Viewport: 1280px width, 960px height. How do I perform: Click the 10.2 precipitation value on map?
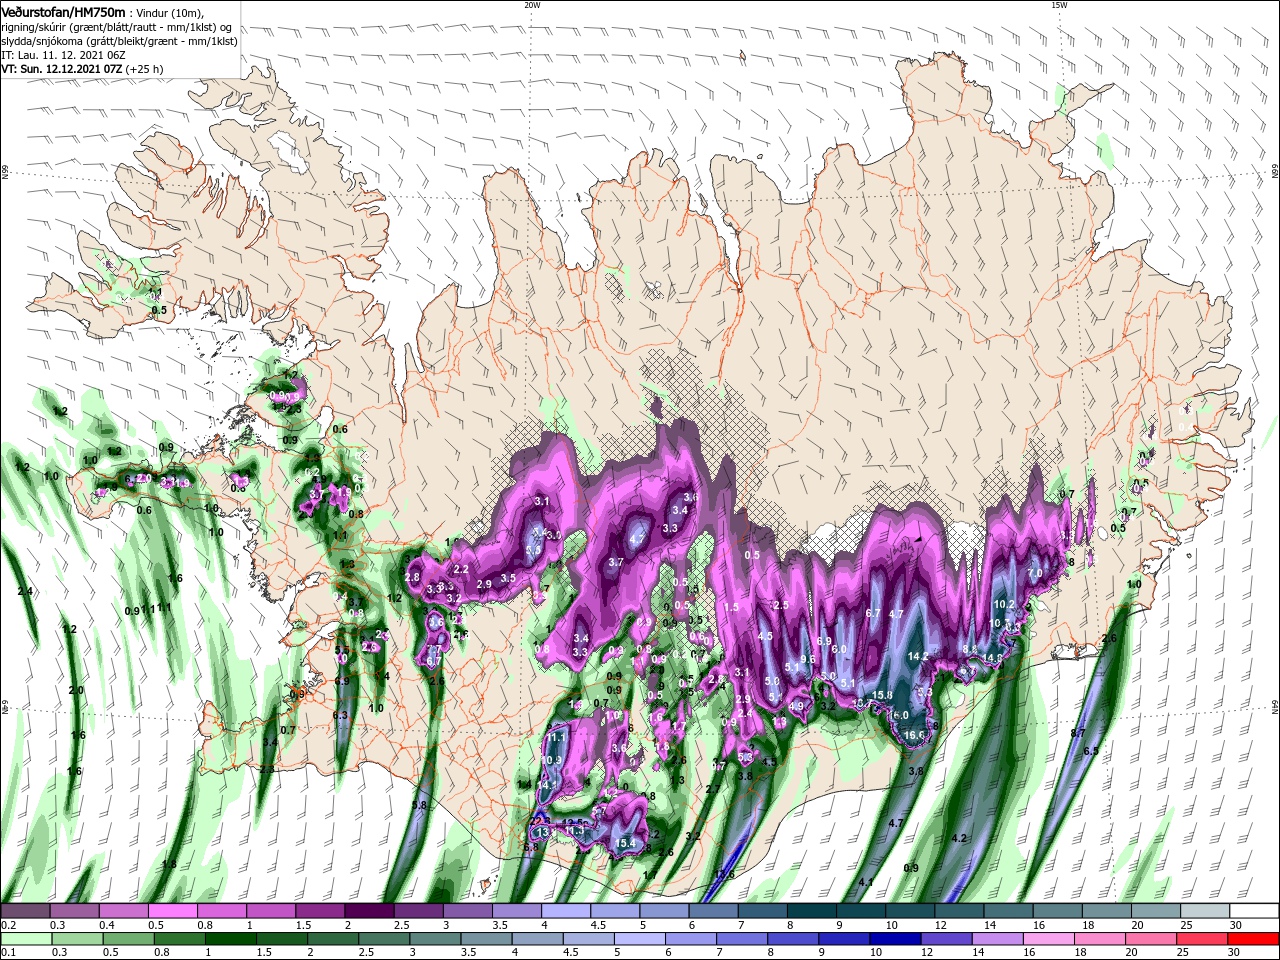click(x=1004, y=604)
